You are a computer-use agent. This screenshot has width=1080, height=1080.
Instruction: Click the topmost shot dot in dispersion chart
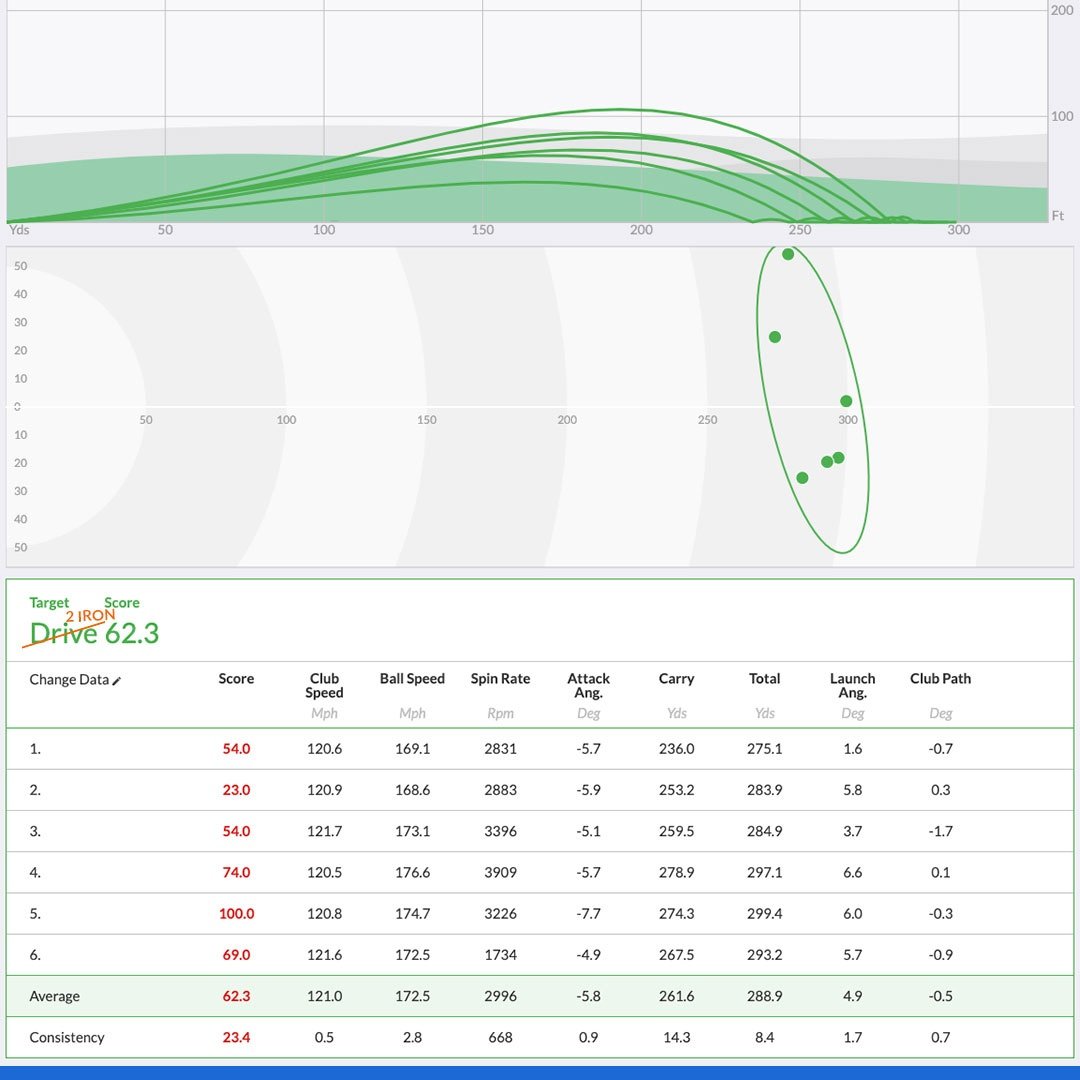click(x=788, y=254)
